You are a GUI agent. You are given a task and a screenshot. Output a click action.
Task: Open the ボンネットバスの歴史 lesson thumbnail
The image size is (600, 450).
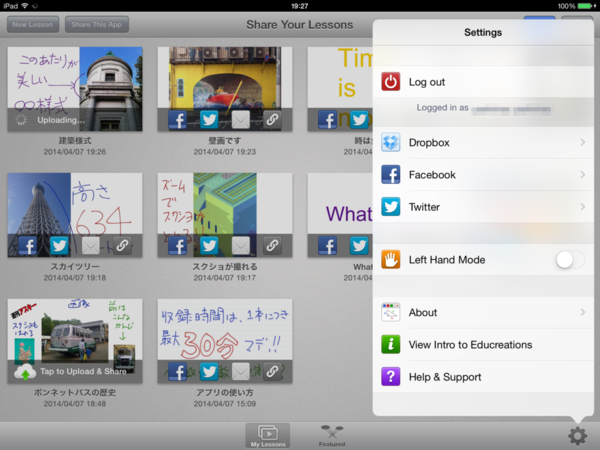click(x=75, y=341)
